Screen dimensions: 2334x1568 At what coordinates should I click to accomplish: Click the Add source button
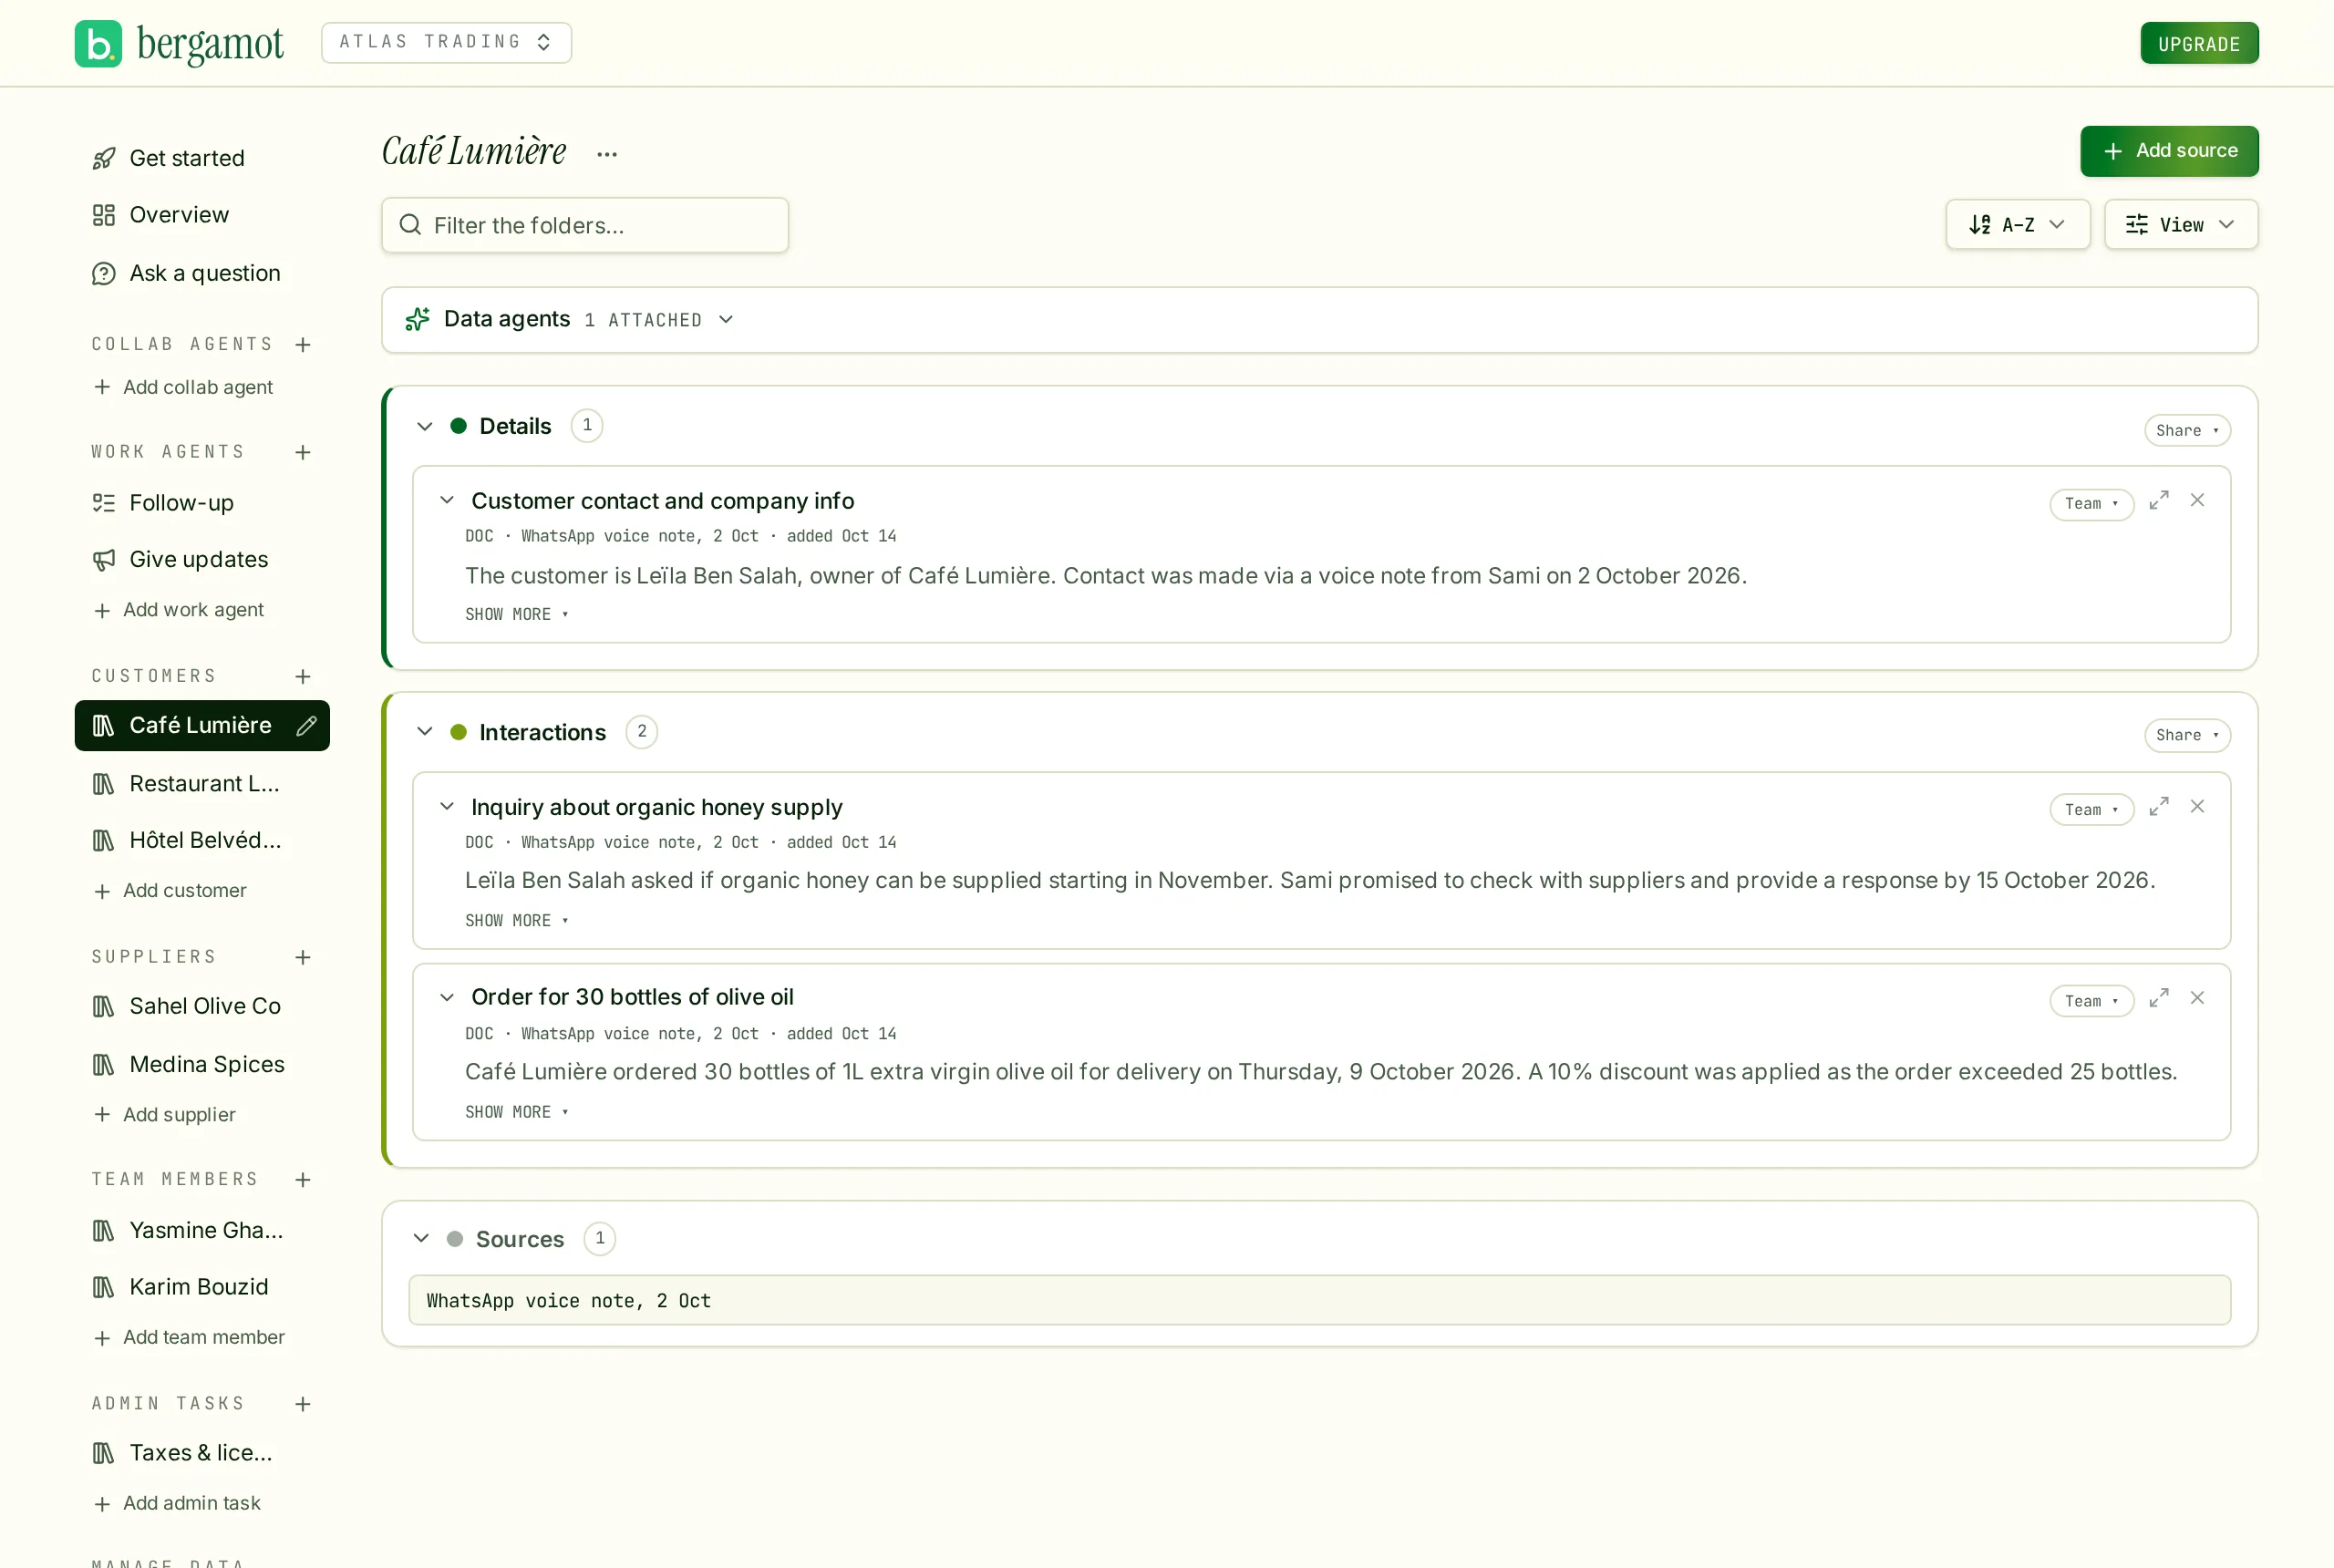[2169, 151]
